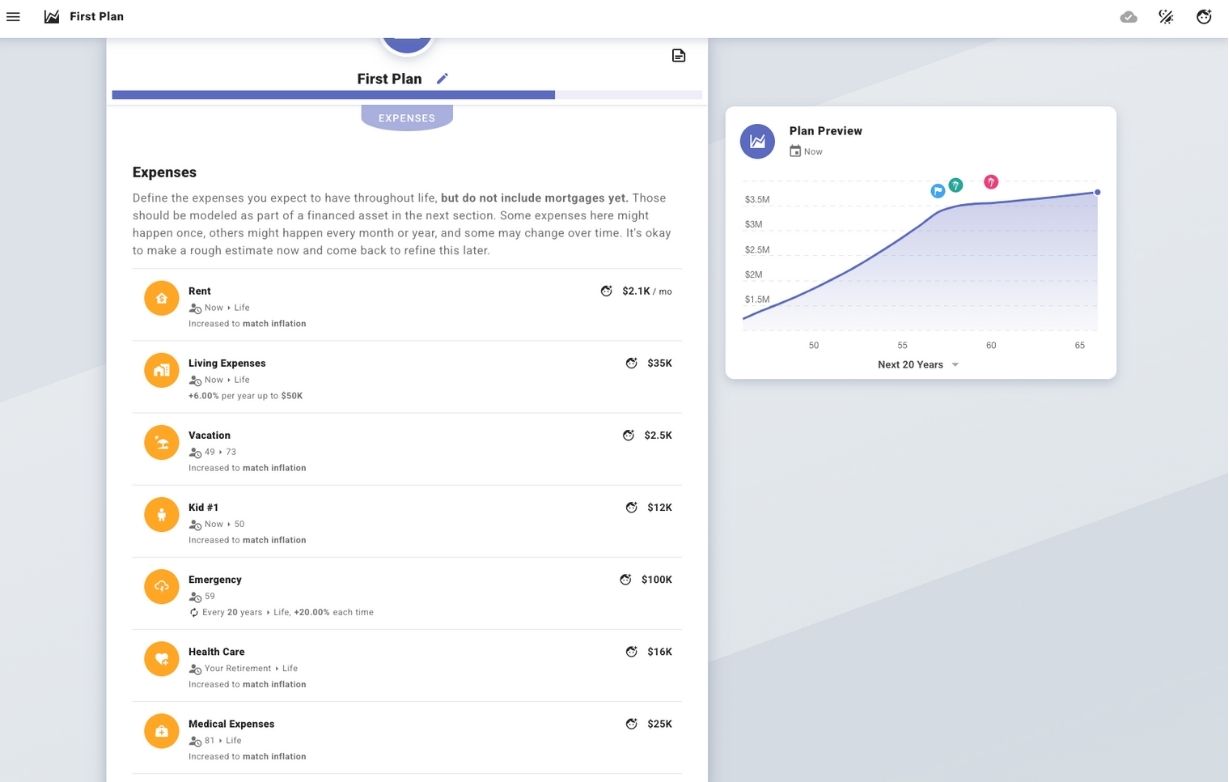Click the cloud sync status icon
This screenshot has width=1229, height=782.
tap(1129, 17)
